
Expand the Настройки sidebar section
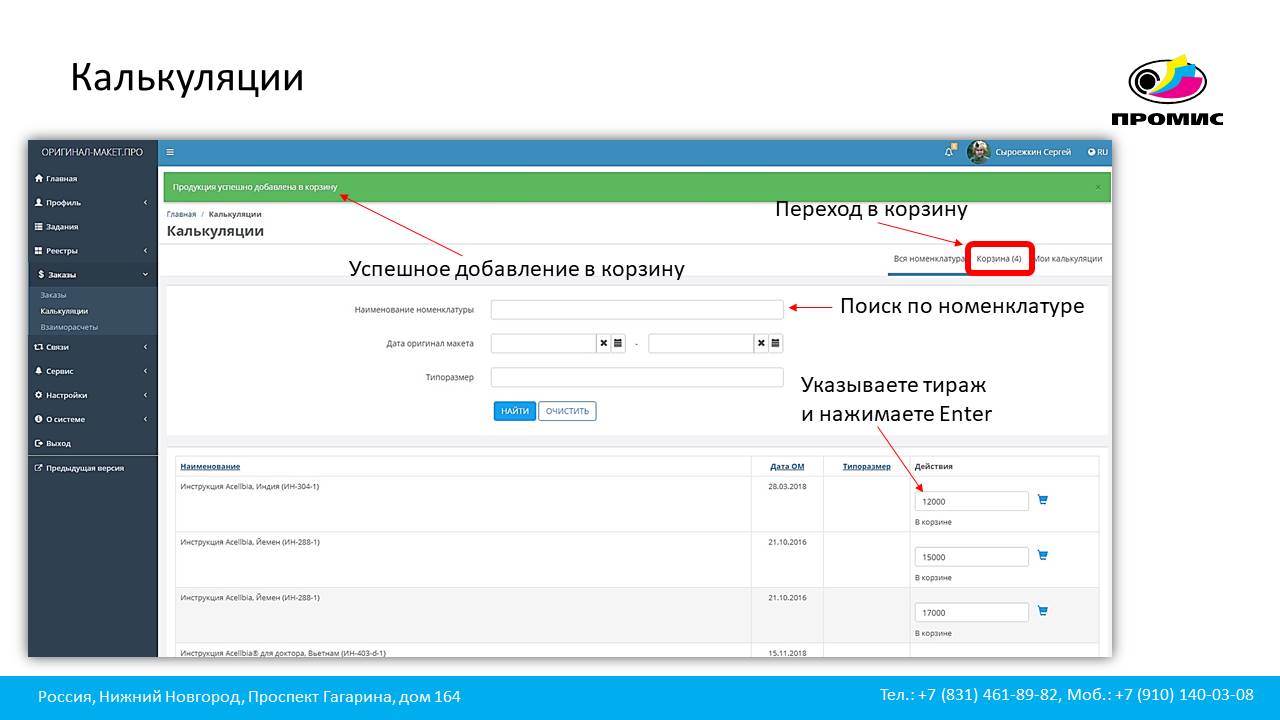92,395
